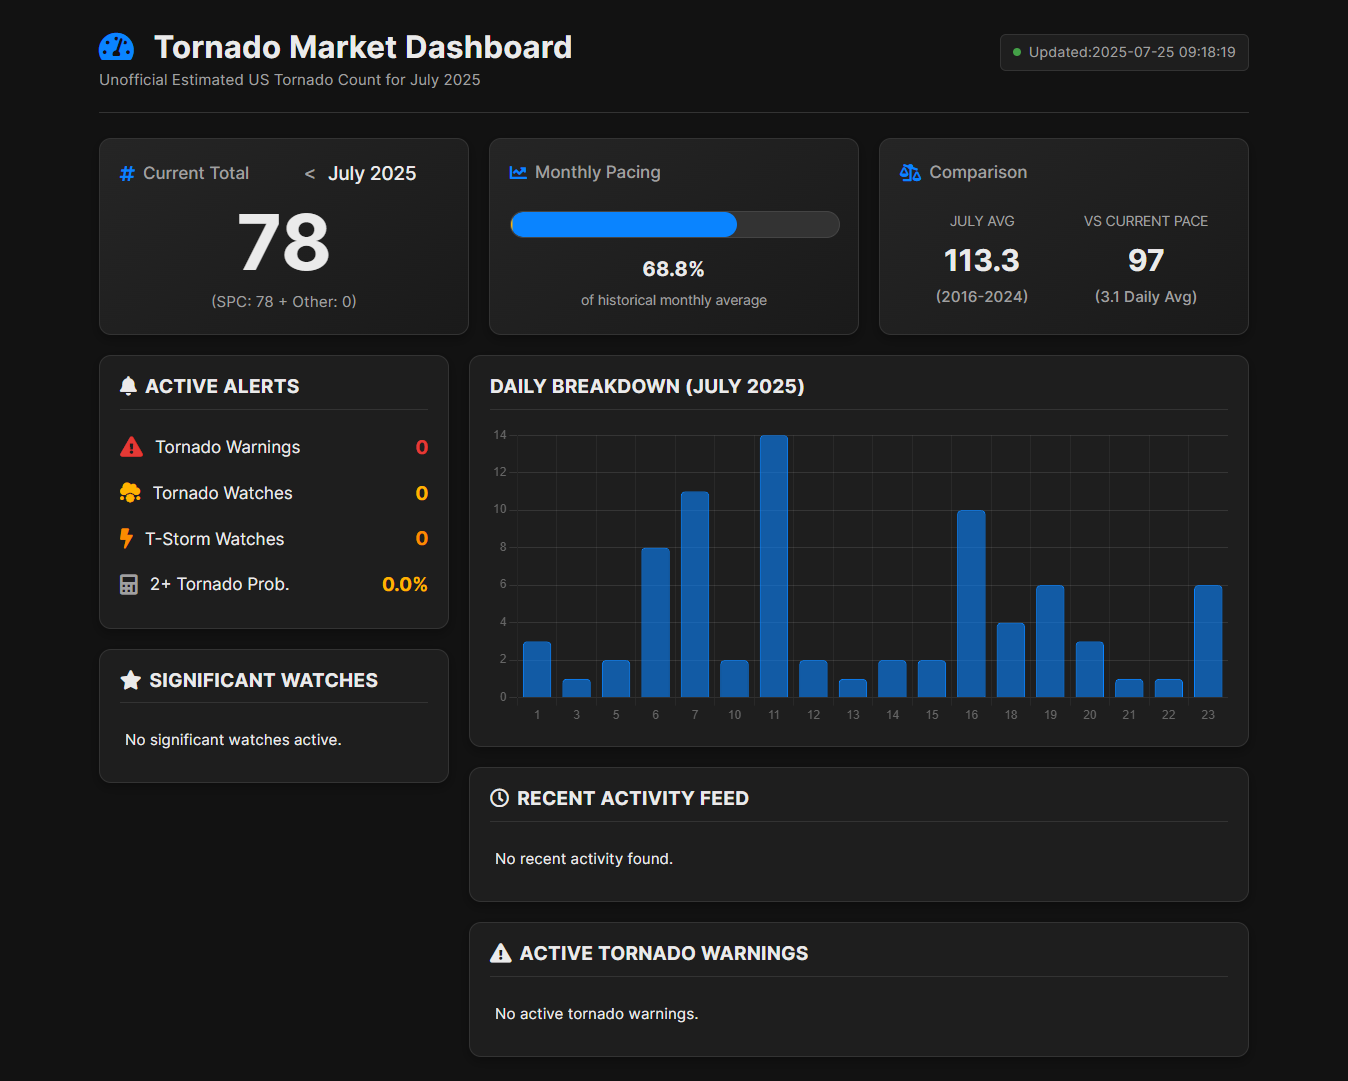Click the July 2025 month label
1348x1081 pixels.
[372, 174]
